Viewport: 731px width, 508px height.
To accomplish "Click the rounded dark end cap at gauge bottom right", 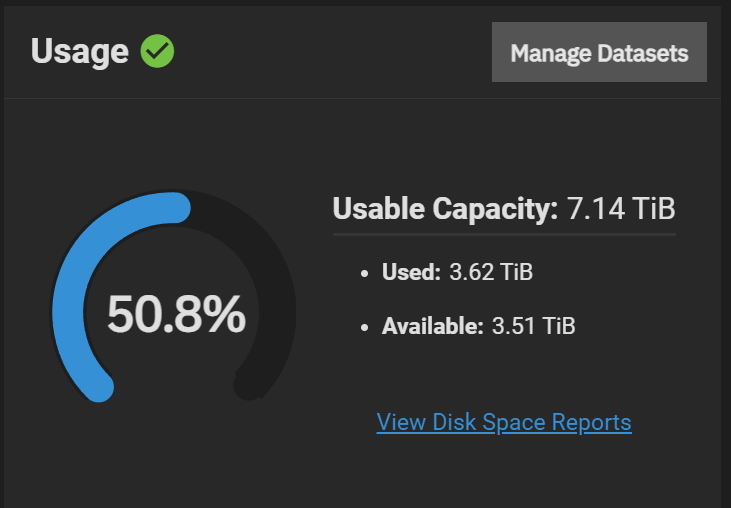I will point(249,385).
